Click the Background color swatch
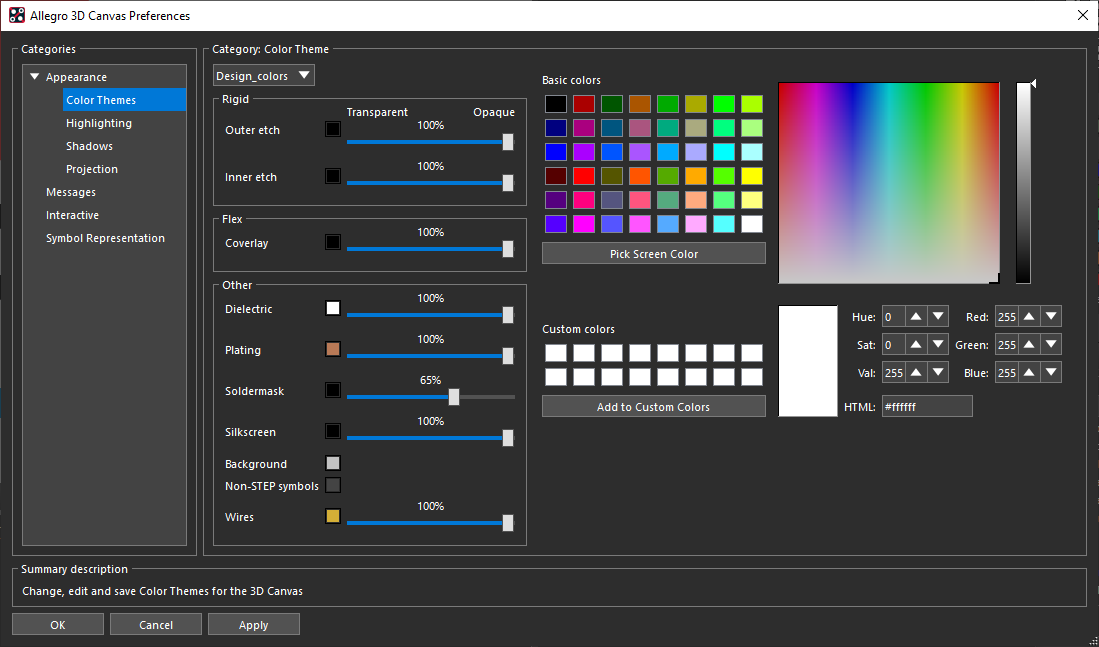The image size is (1099, 647). [x=333, y=463]
